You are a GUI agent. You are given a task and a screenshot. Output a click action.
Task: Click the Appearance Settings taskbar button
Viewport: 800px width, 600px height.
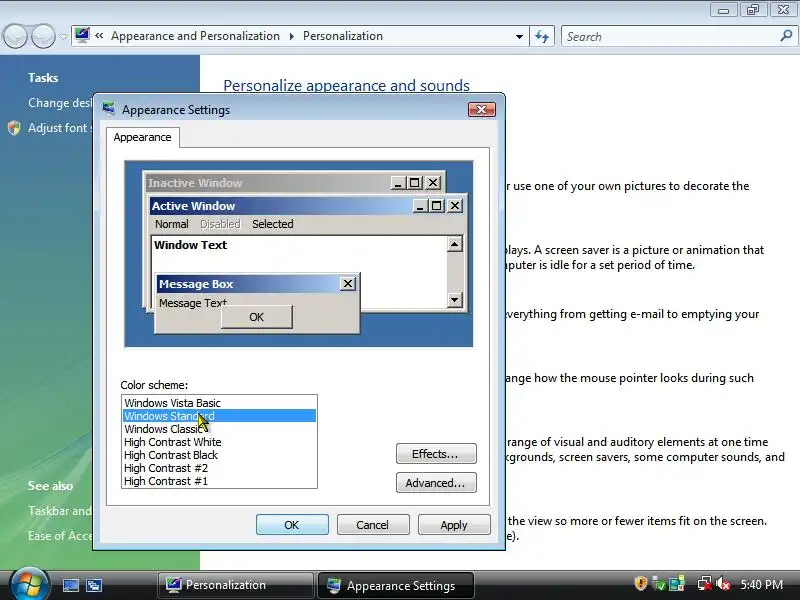point(395,585)
